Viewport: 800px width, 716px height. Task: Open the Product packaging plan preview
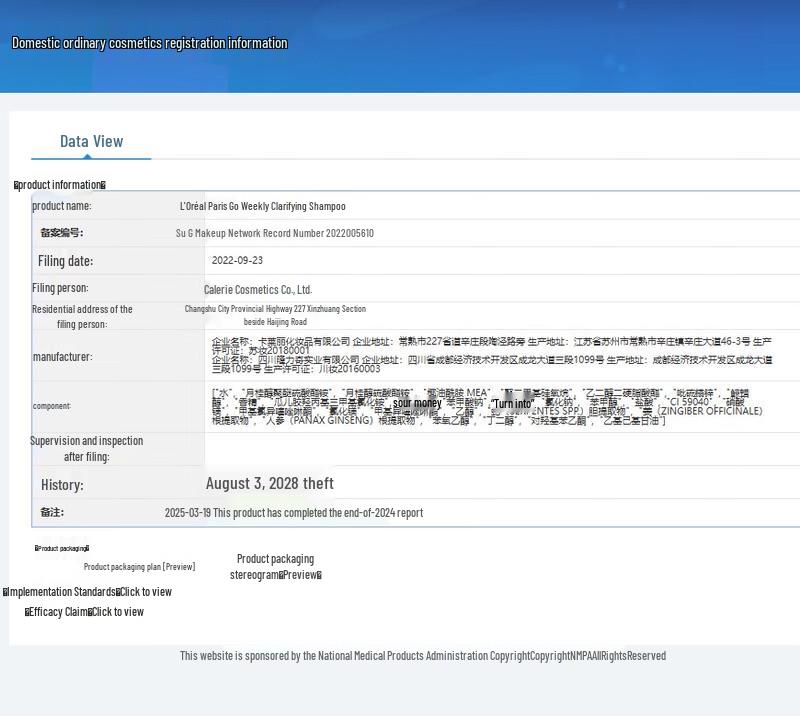pos(139,567)
